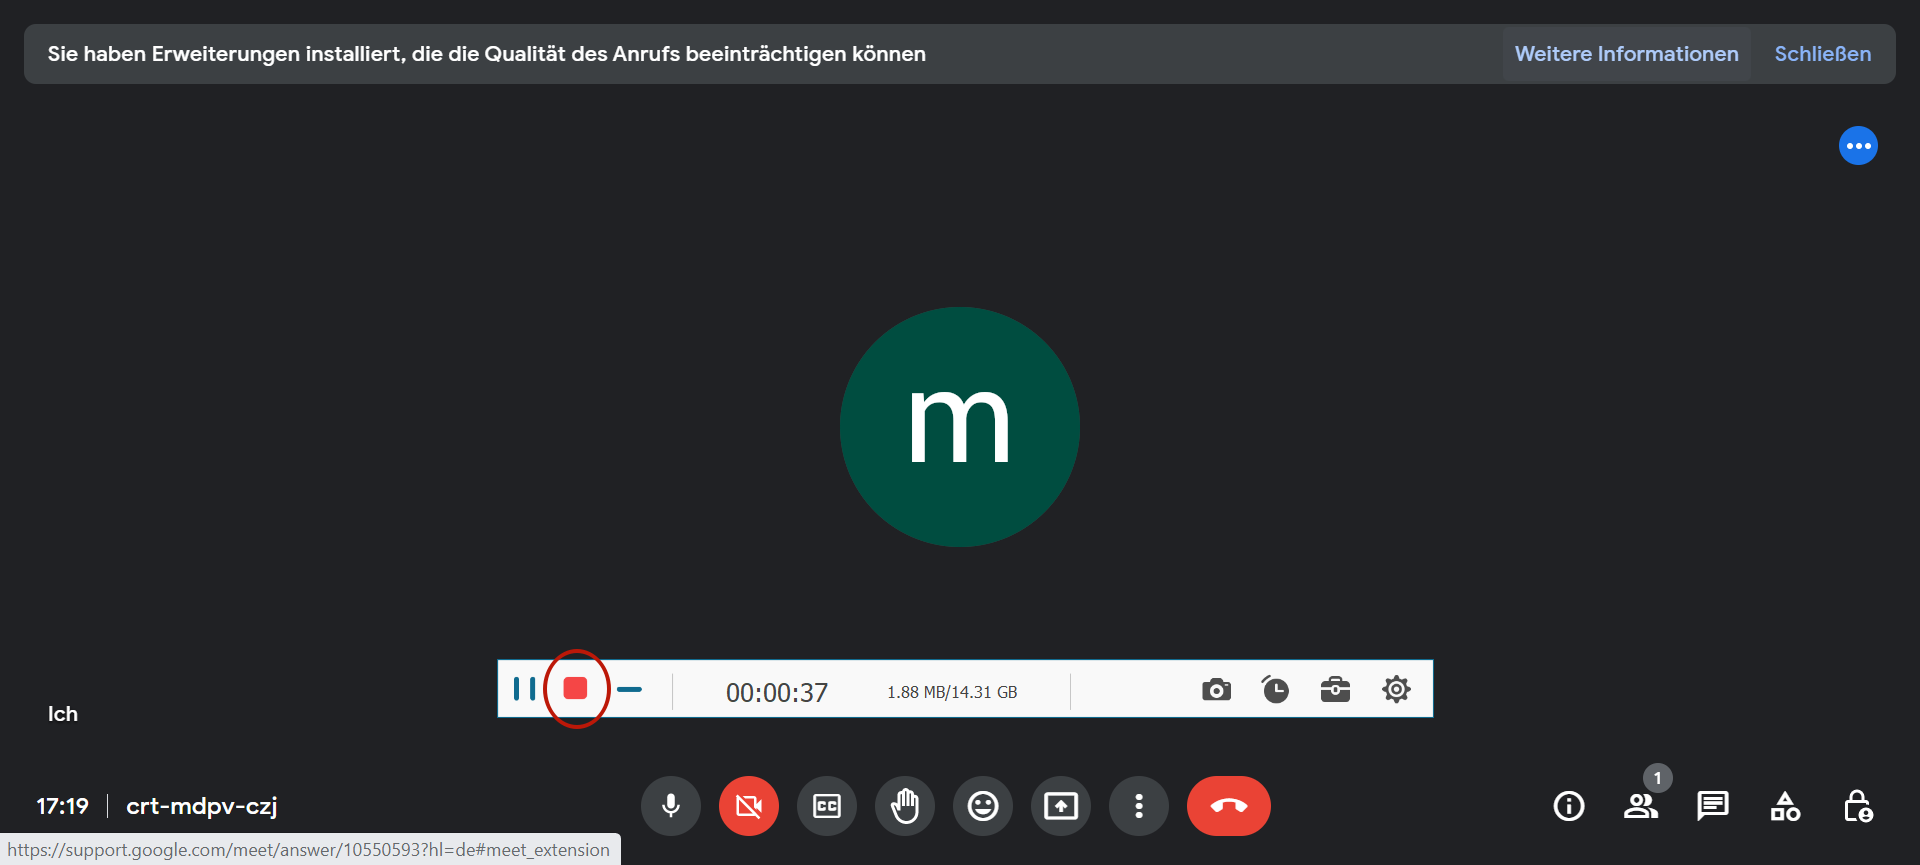
Task: Click the extension quality warning message
Action: [487, 54]
